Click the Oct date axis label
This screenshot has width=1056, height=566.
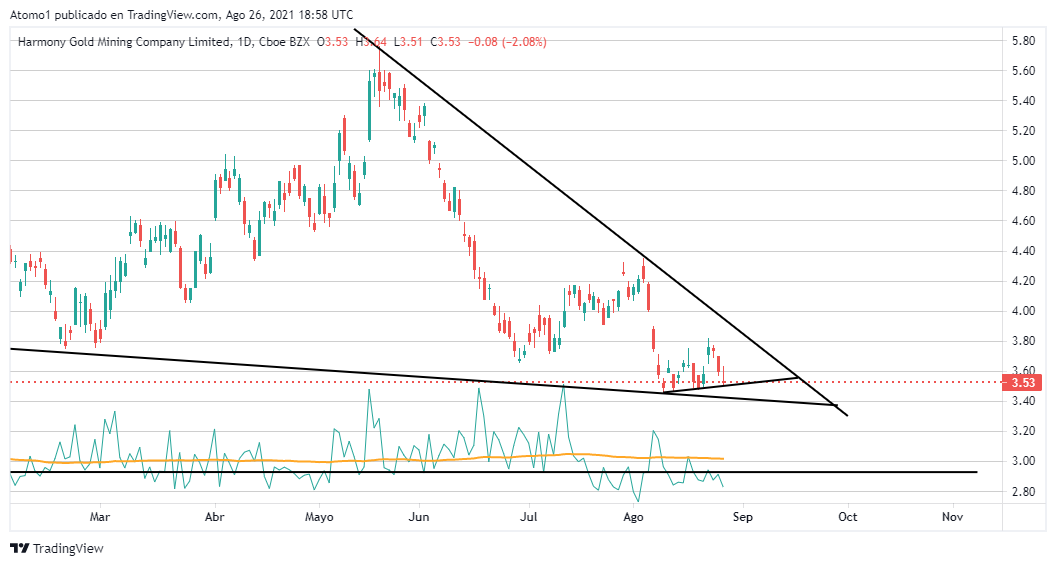click(847, 517)
